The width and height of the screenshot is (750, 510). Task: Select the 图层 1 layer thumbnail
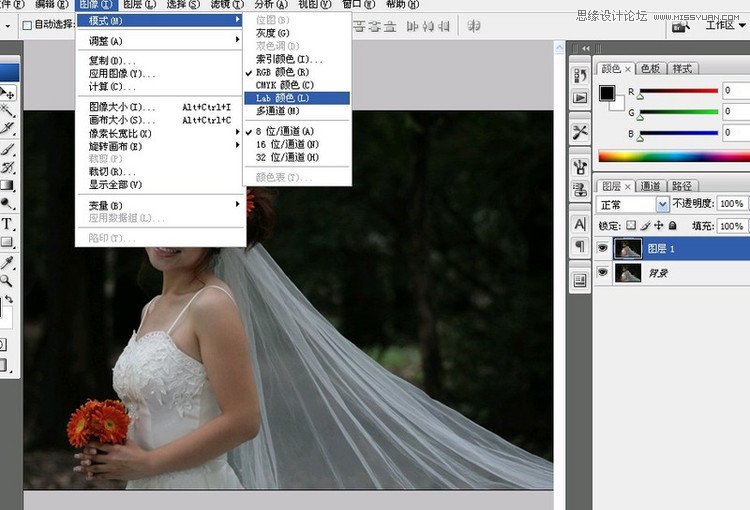[x=628, y=249]
